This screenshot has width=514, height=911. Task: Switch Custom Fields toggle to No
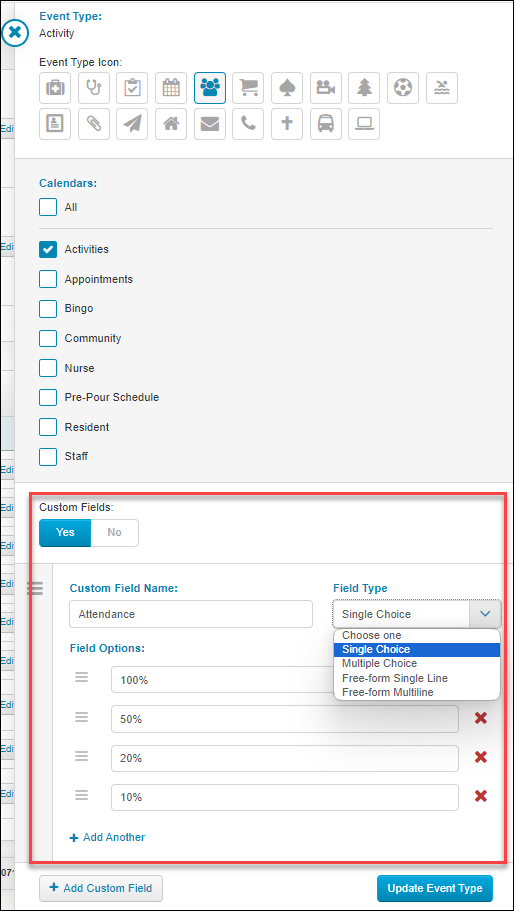pyautogui.click(x=114, y=532)
